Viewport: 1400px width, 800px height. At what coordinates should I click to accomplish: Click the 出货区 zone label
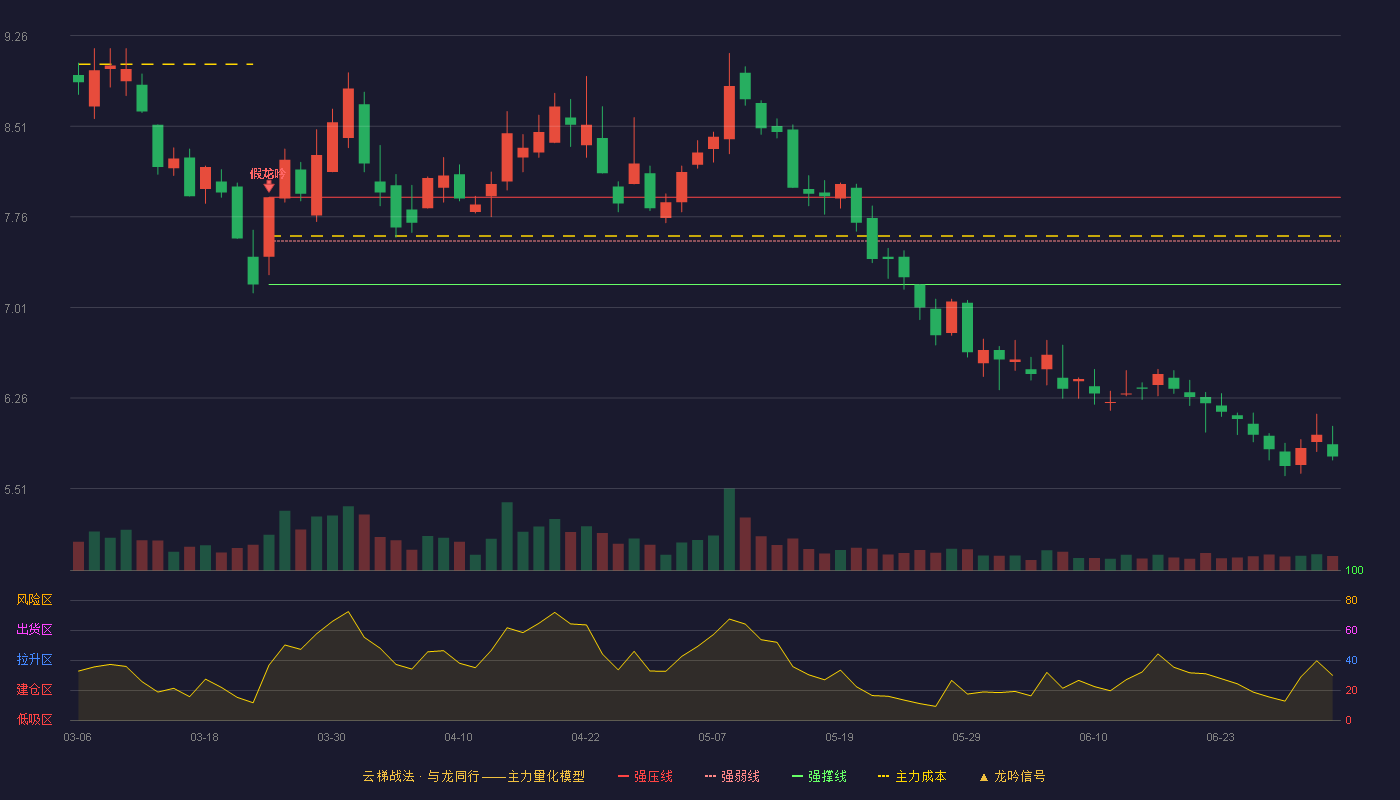click(34, 630)
